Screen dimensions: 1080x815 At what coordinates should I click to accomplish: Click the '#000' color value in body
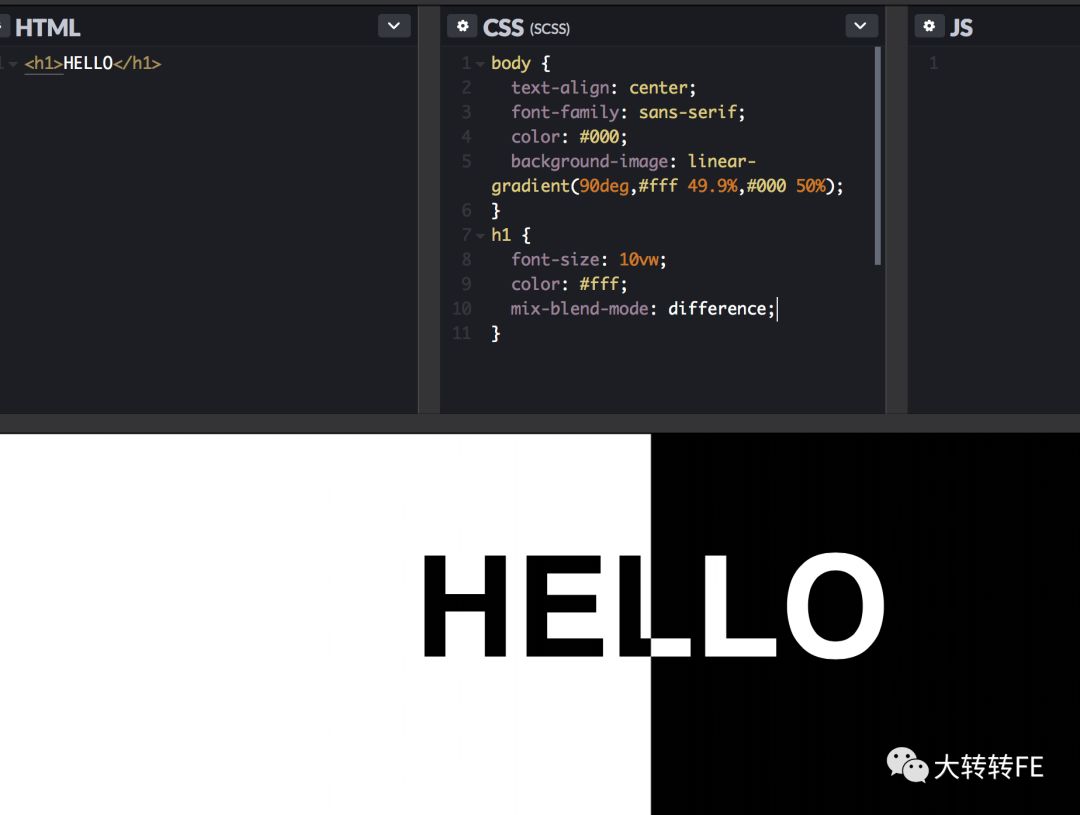coord(599,137)
